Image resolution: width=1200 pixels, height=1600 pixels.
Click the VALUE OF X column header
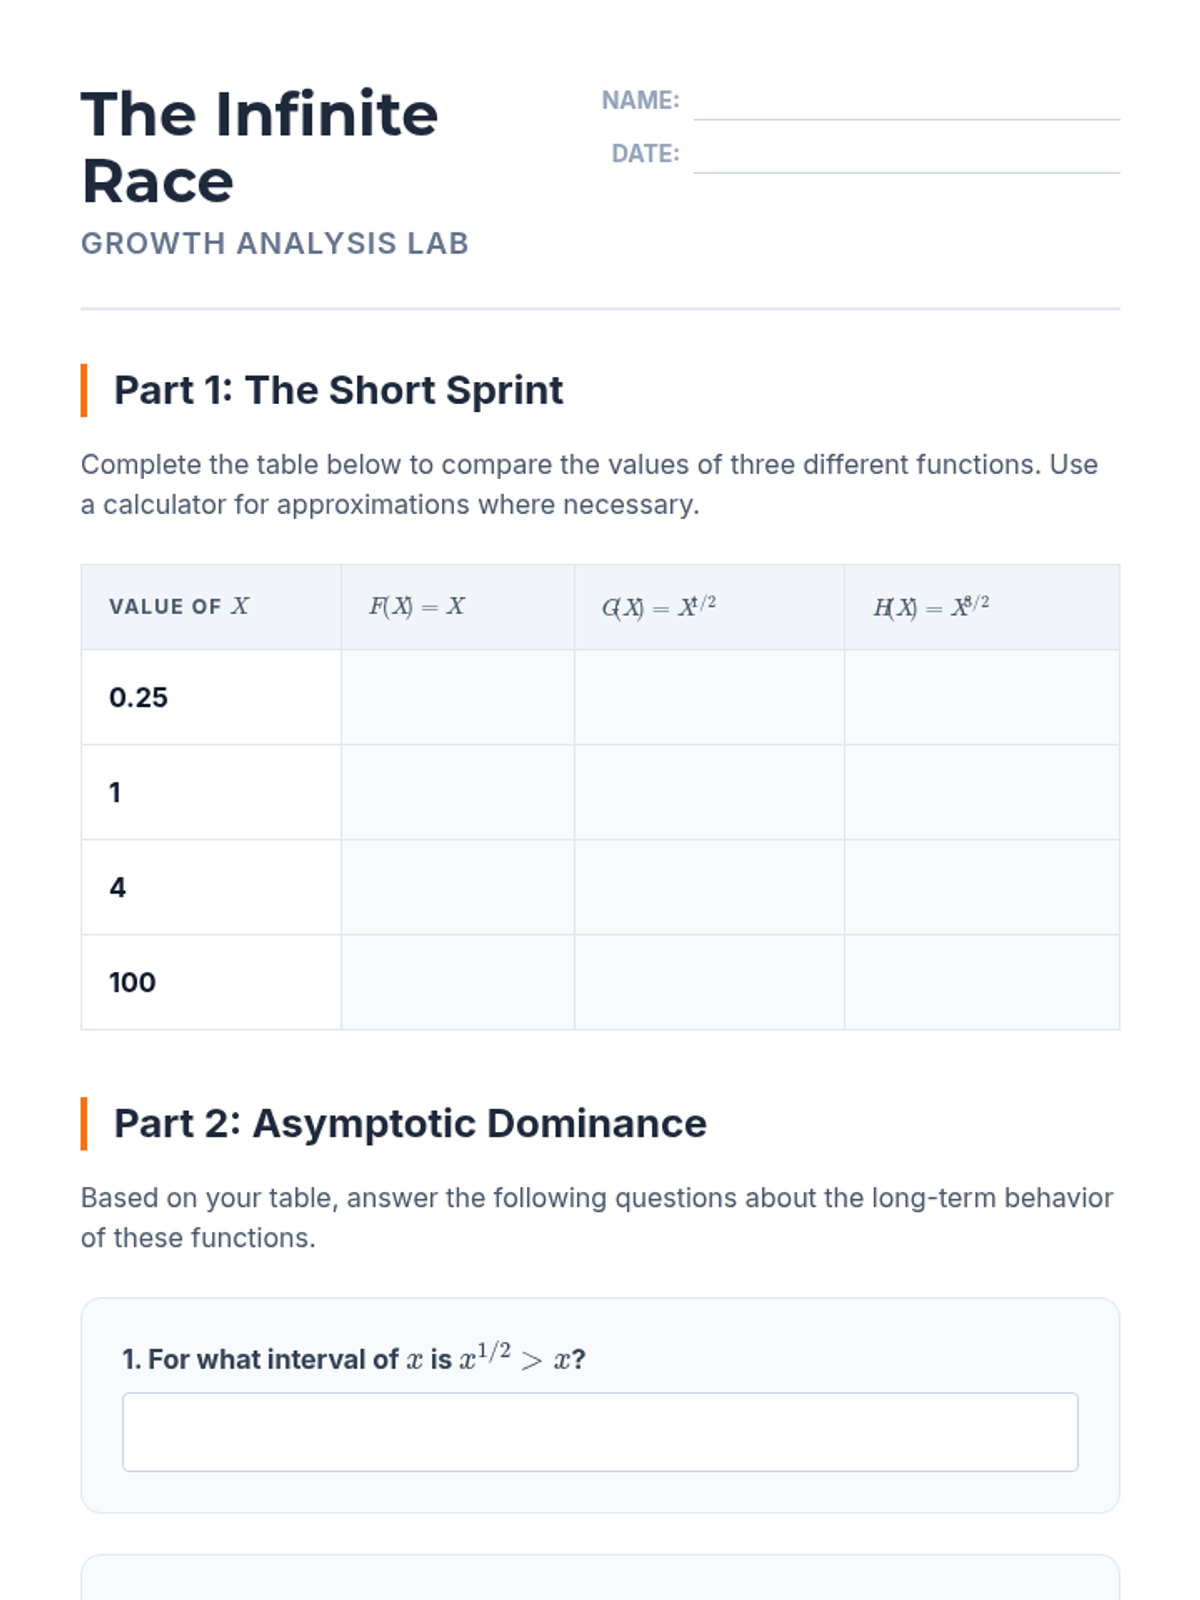[x=180, y=607]
